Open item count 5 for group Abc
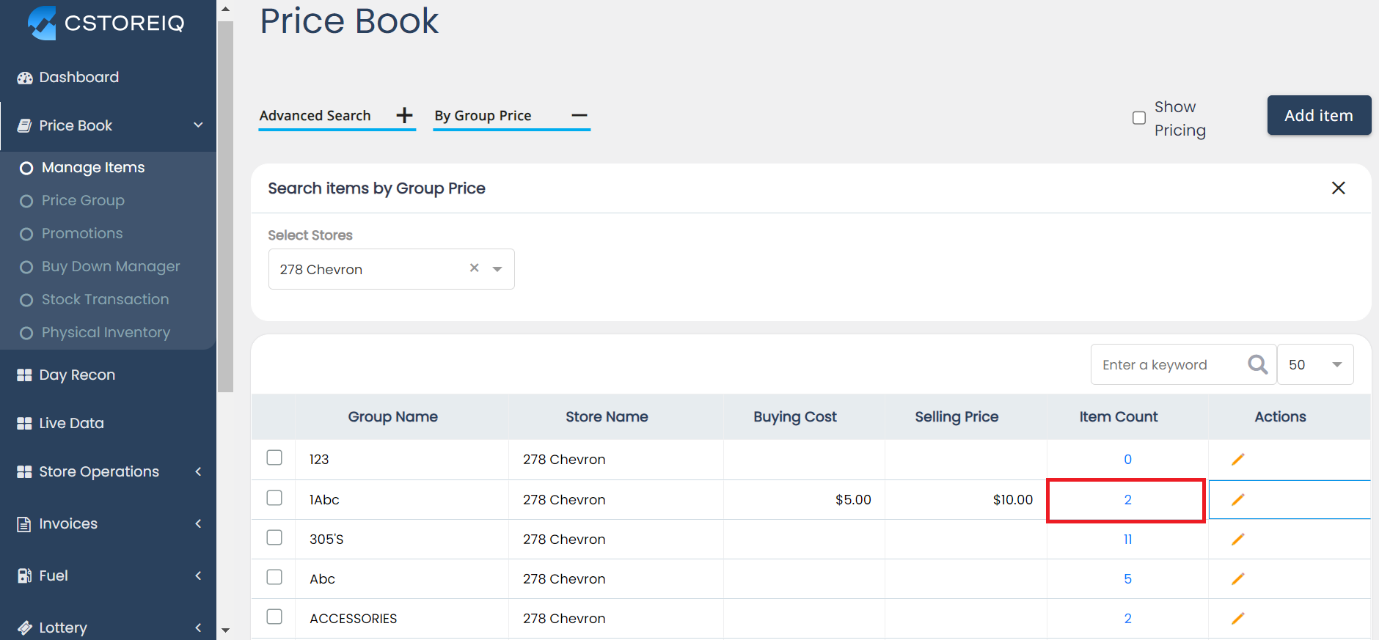Viewport: 1379px width, 640px height. pyautogui.click(x=1127, y=579)
